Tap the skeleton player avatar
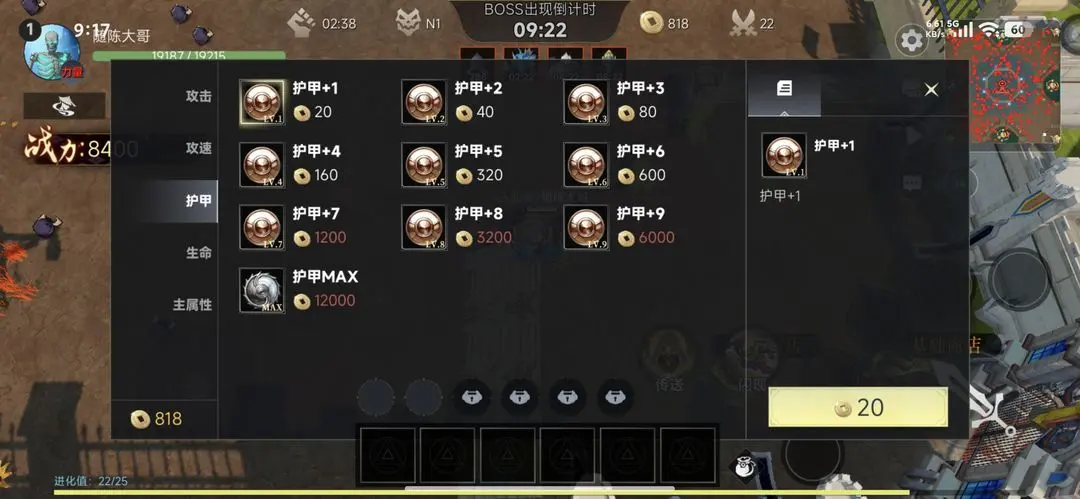 52,51
